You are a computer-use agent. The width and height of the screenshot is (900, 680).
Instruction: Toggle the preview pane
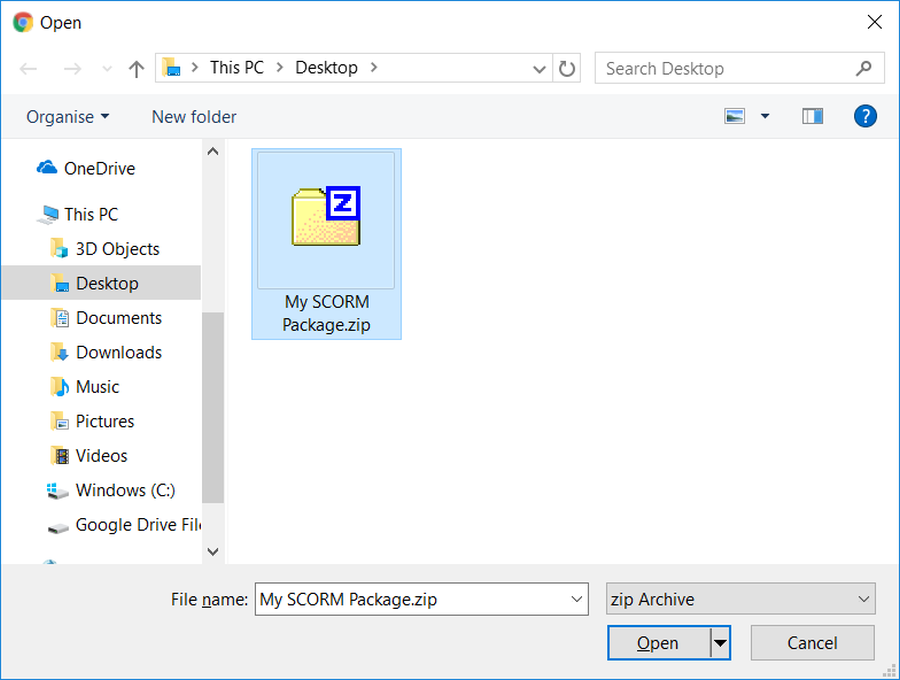812,116
